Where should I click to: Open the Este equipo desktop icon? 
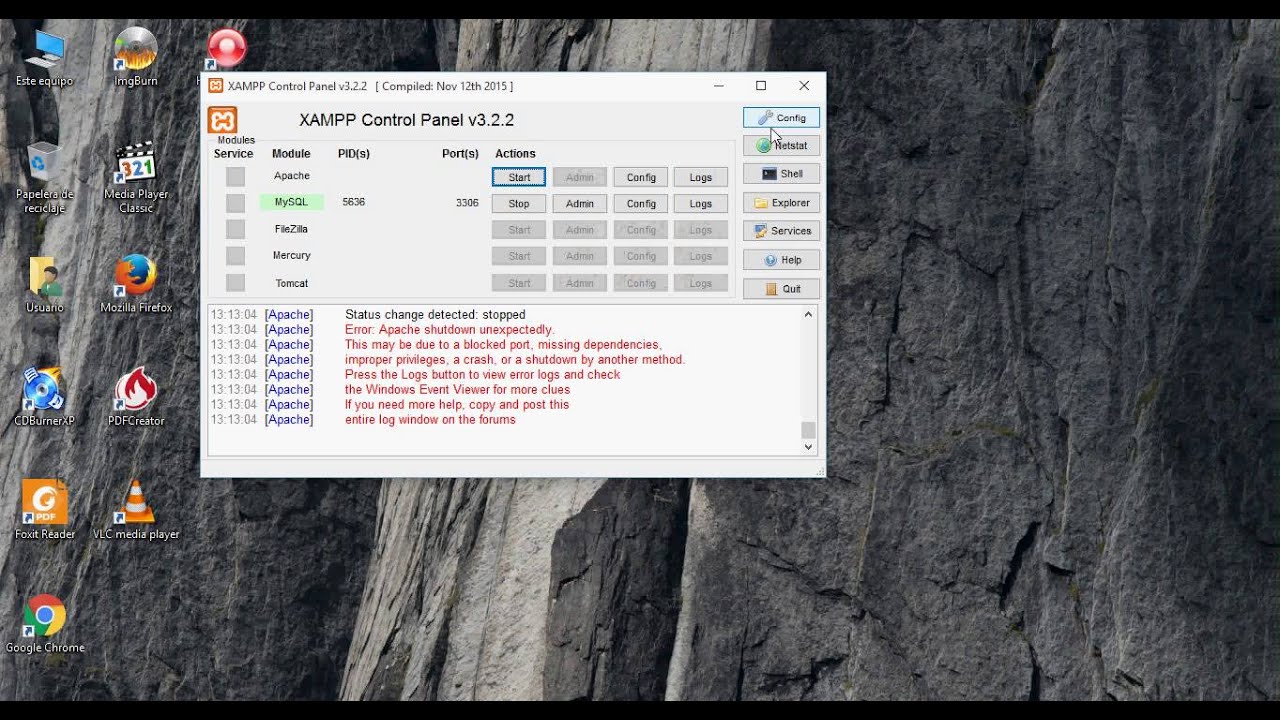[44, 58]
